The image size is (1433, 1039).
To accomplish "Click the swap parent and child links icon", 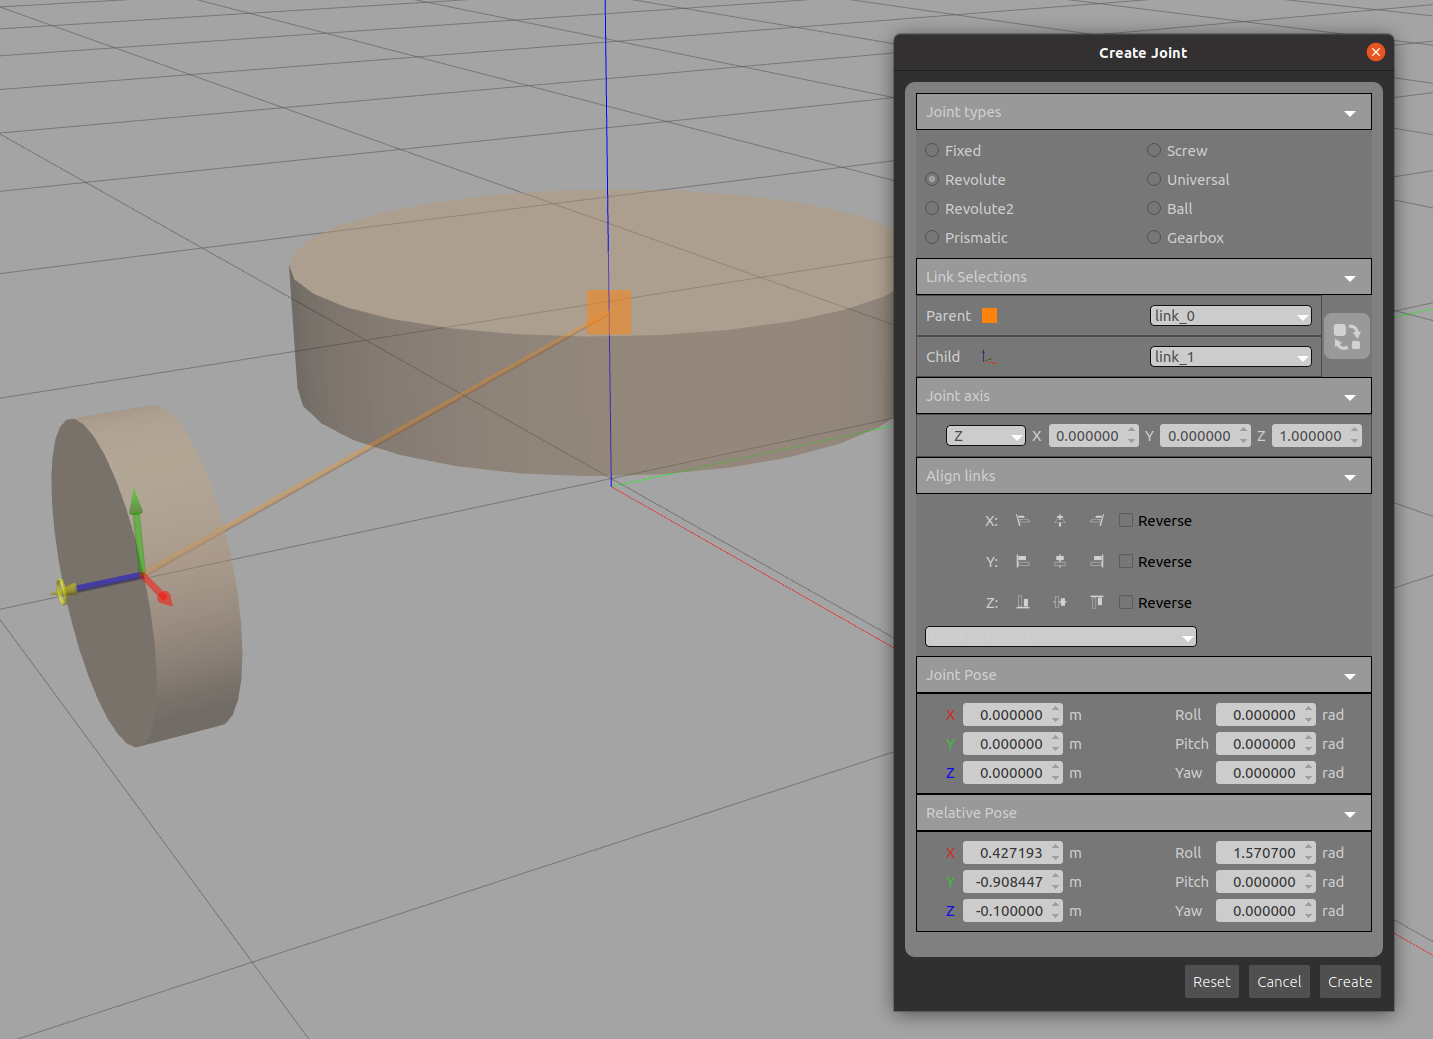I will 1346,336.
